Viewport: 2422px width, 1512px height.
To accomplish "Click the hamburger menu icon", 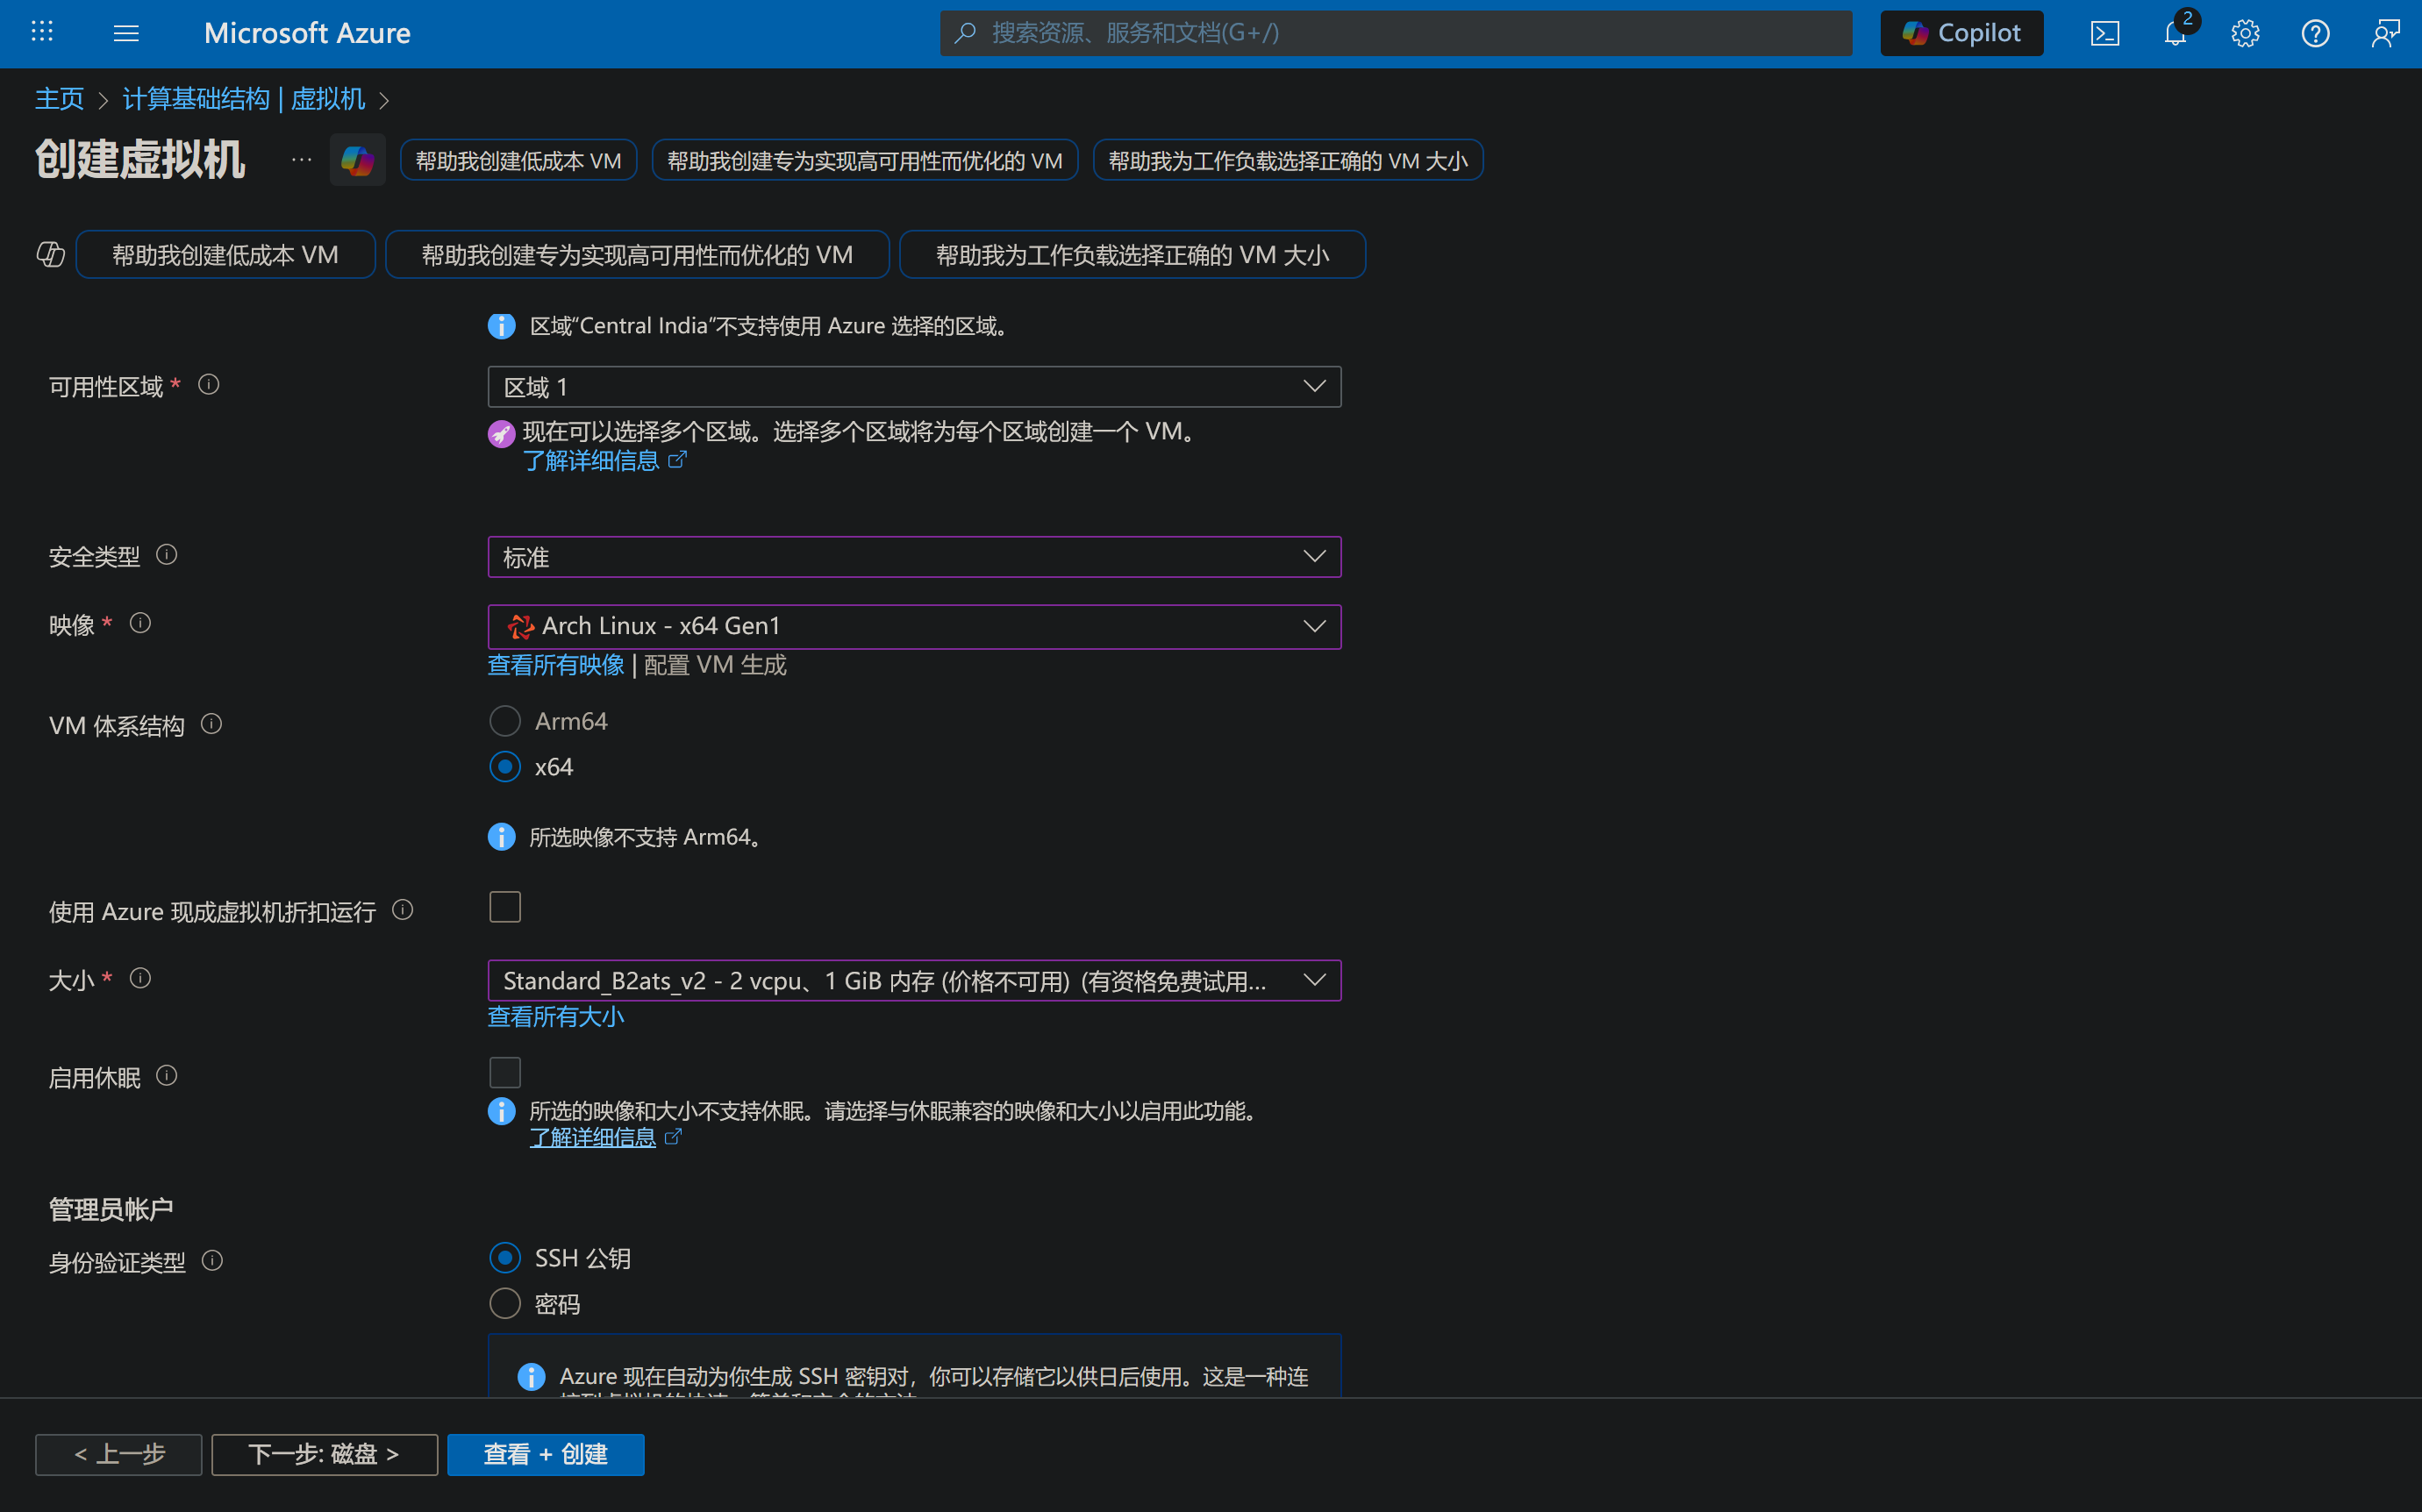I will (x=126, y=33).
